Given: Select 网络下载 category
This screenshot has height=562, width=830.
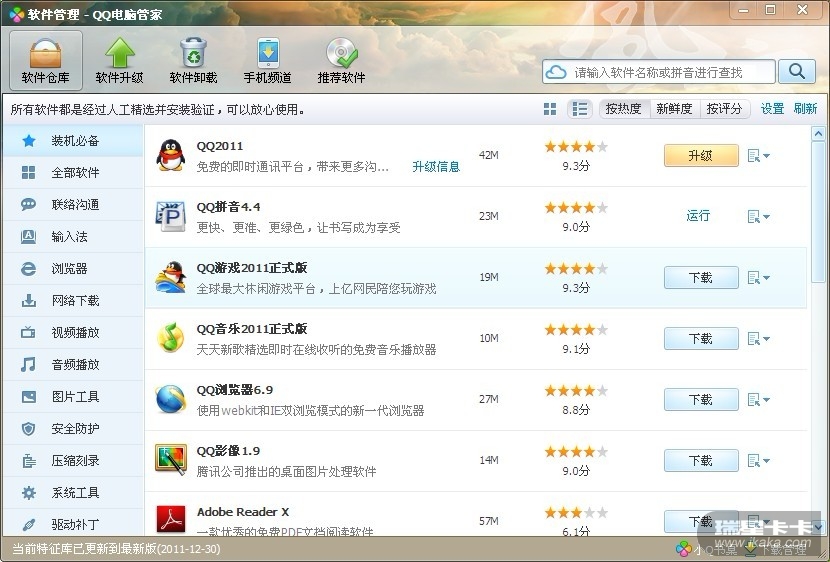Looking at the screenshot, I should point(73,301).
